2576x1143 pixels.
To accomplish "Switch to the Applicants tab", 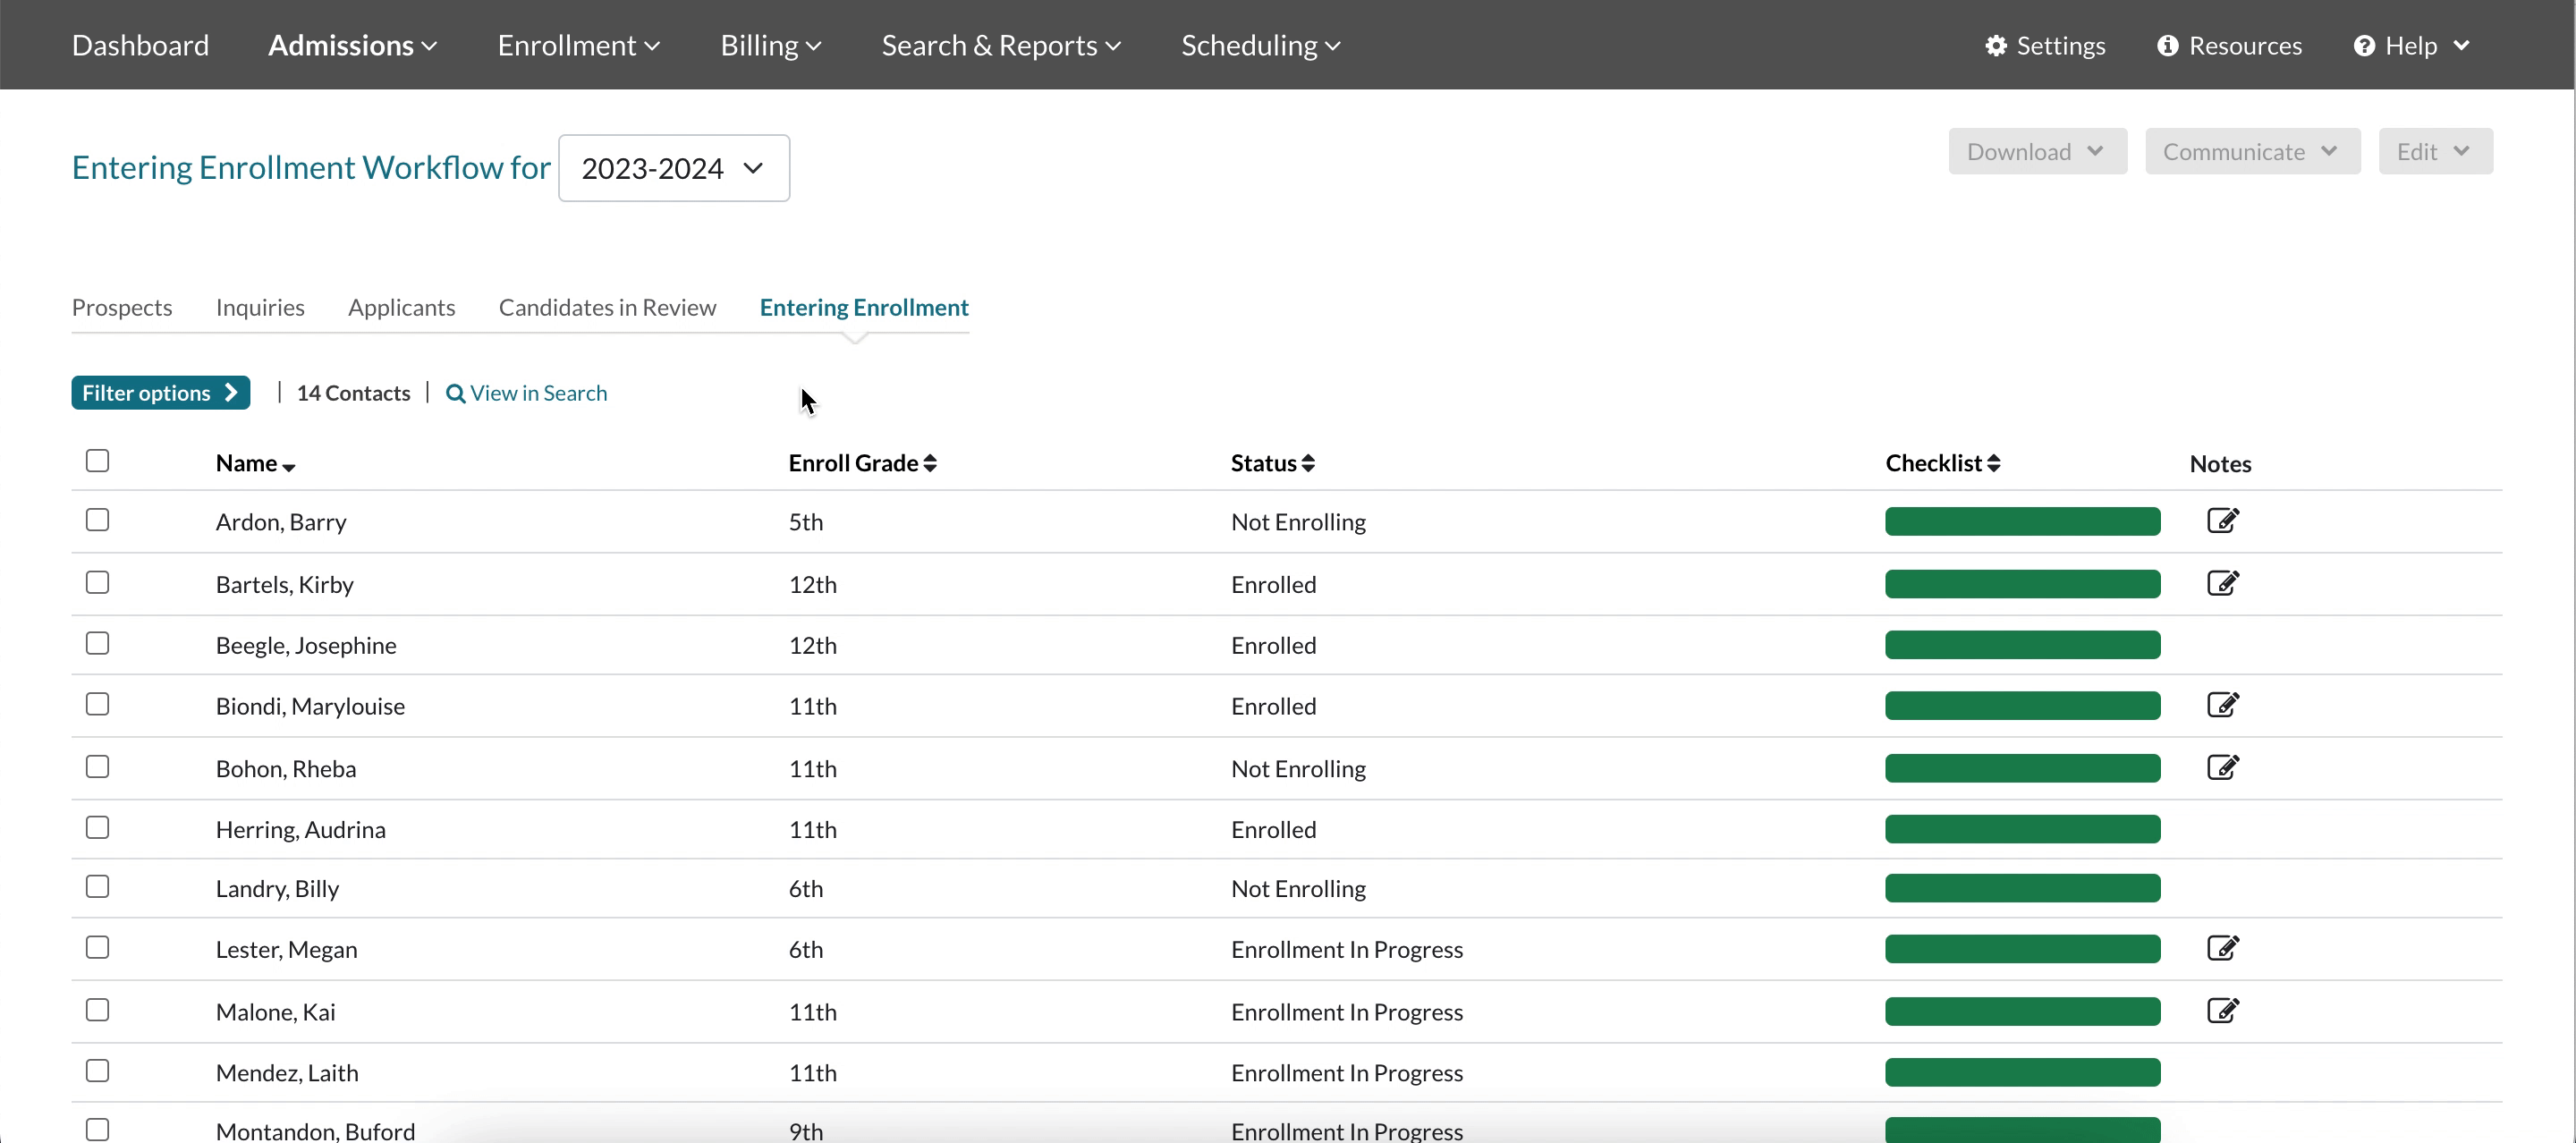I will point(401,307).
